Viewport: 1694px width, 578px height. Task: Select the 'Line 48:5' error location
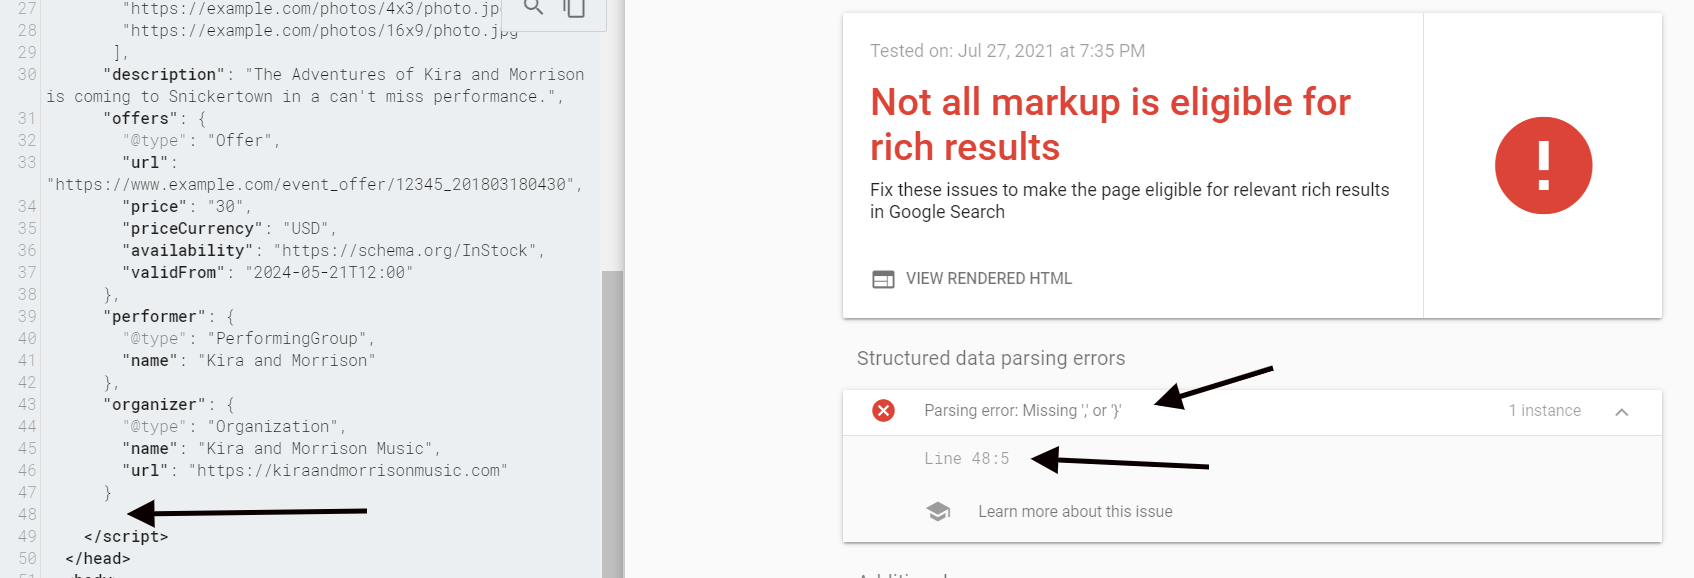tap(966, 459)
